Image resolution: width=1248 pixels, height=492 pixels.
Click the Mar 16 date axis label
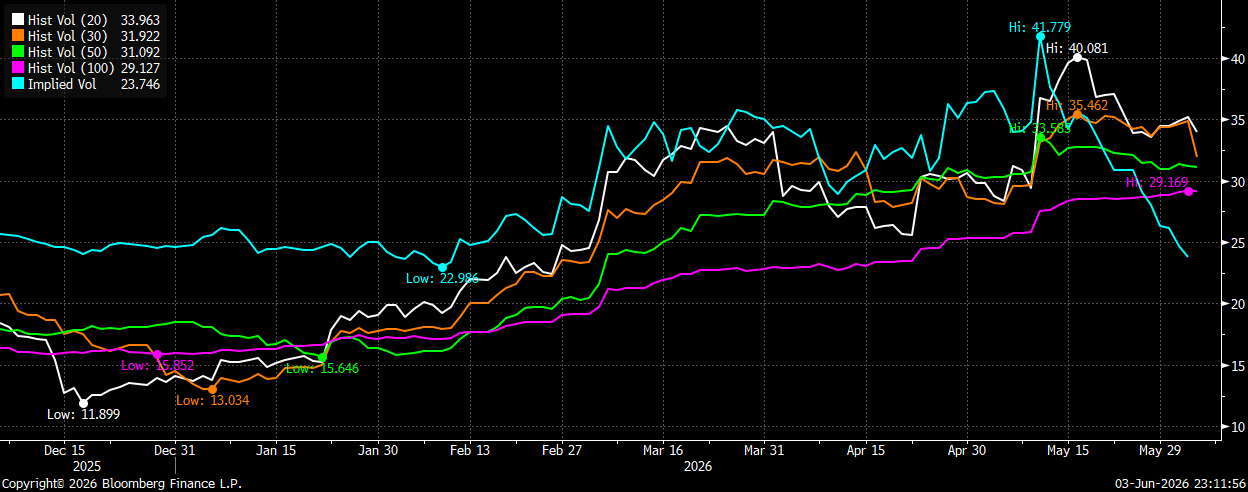[x=664, y=450]
